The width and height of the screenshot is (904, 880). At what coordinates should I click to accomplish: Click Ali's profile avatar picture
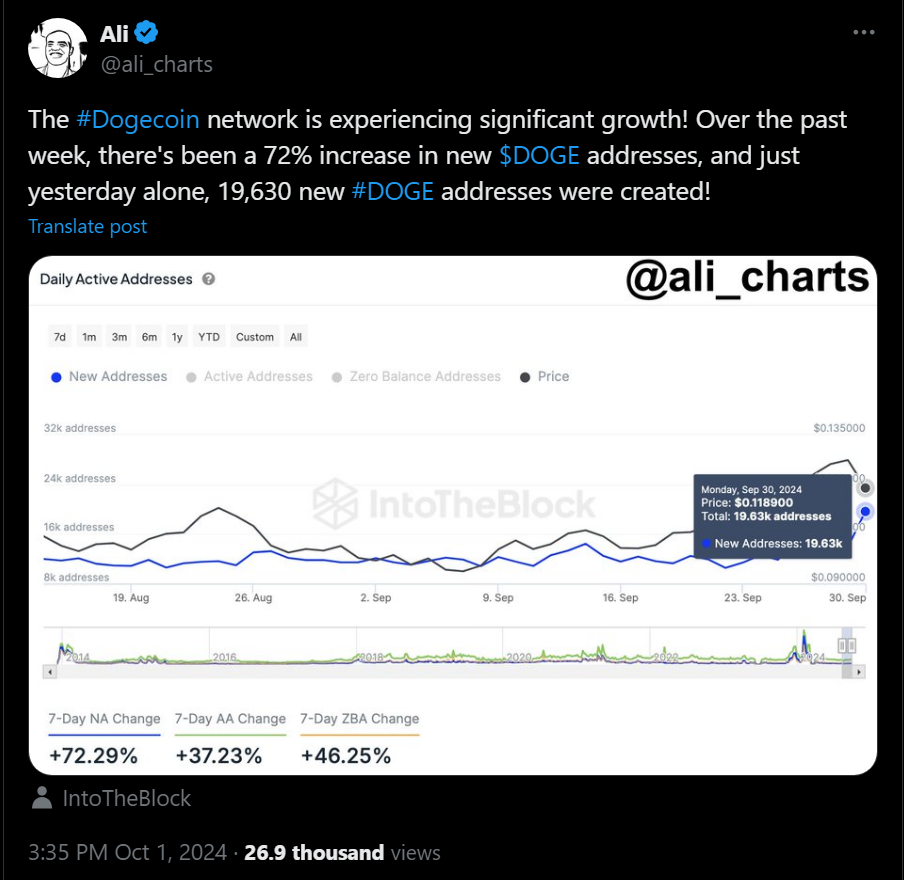coord(57,48)
